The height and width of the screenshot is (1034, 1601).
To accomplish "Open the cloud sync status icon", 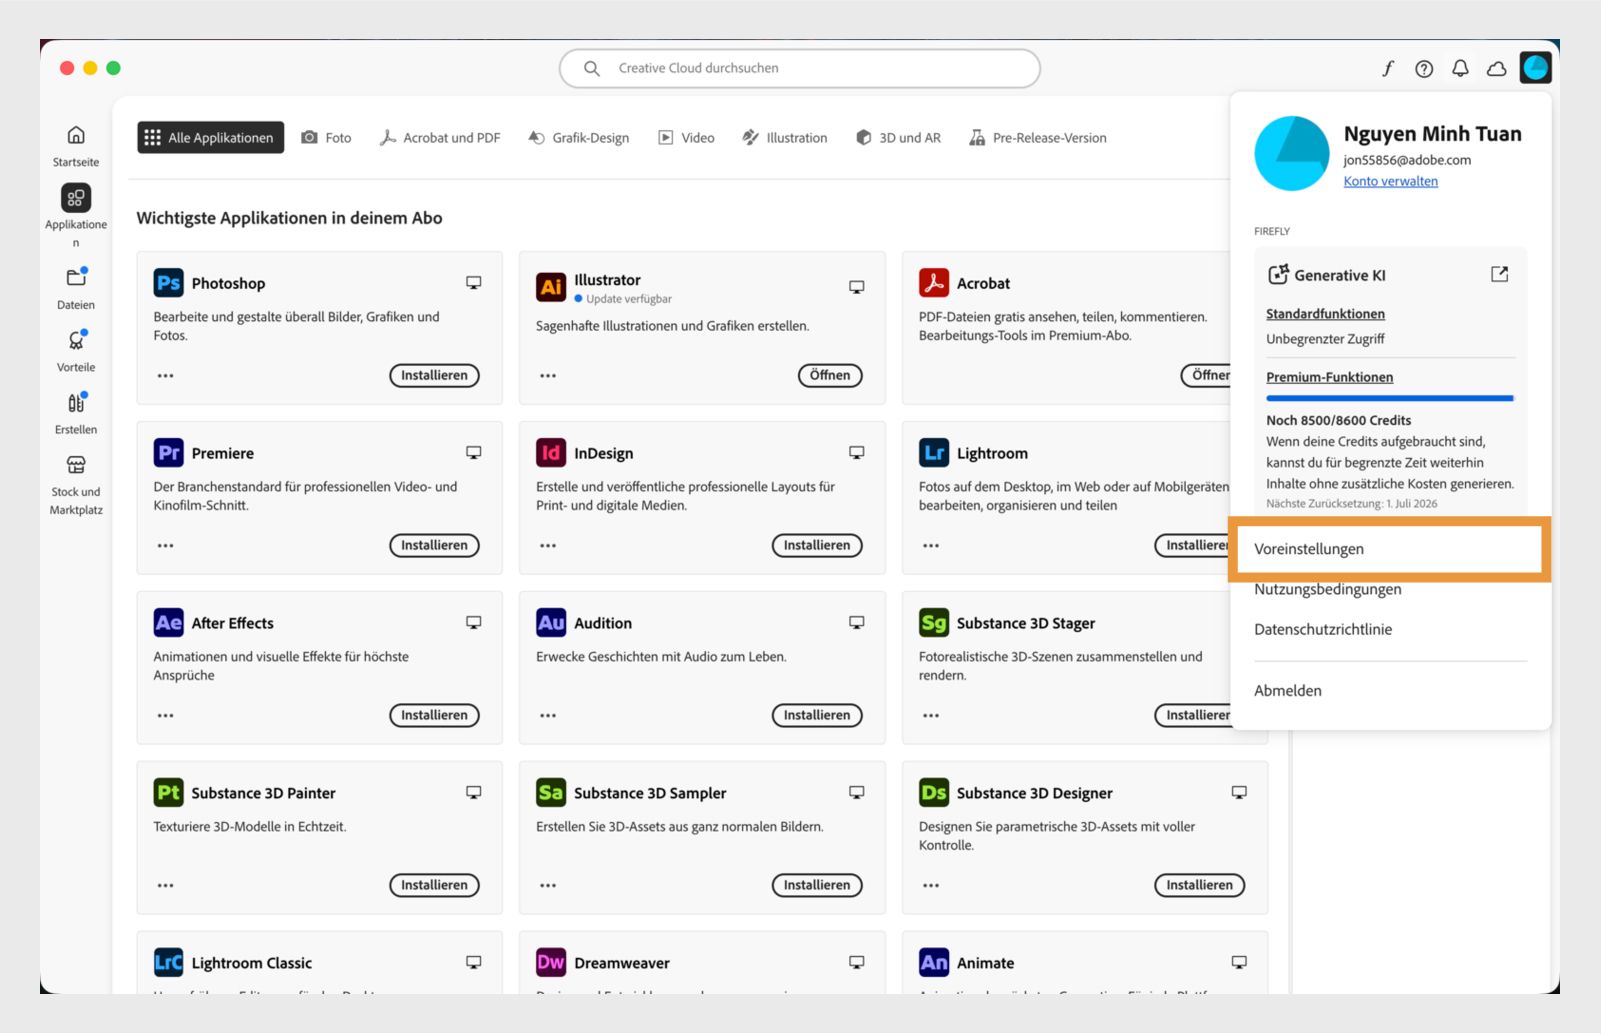I will tap(1497, 68).
